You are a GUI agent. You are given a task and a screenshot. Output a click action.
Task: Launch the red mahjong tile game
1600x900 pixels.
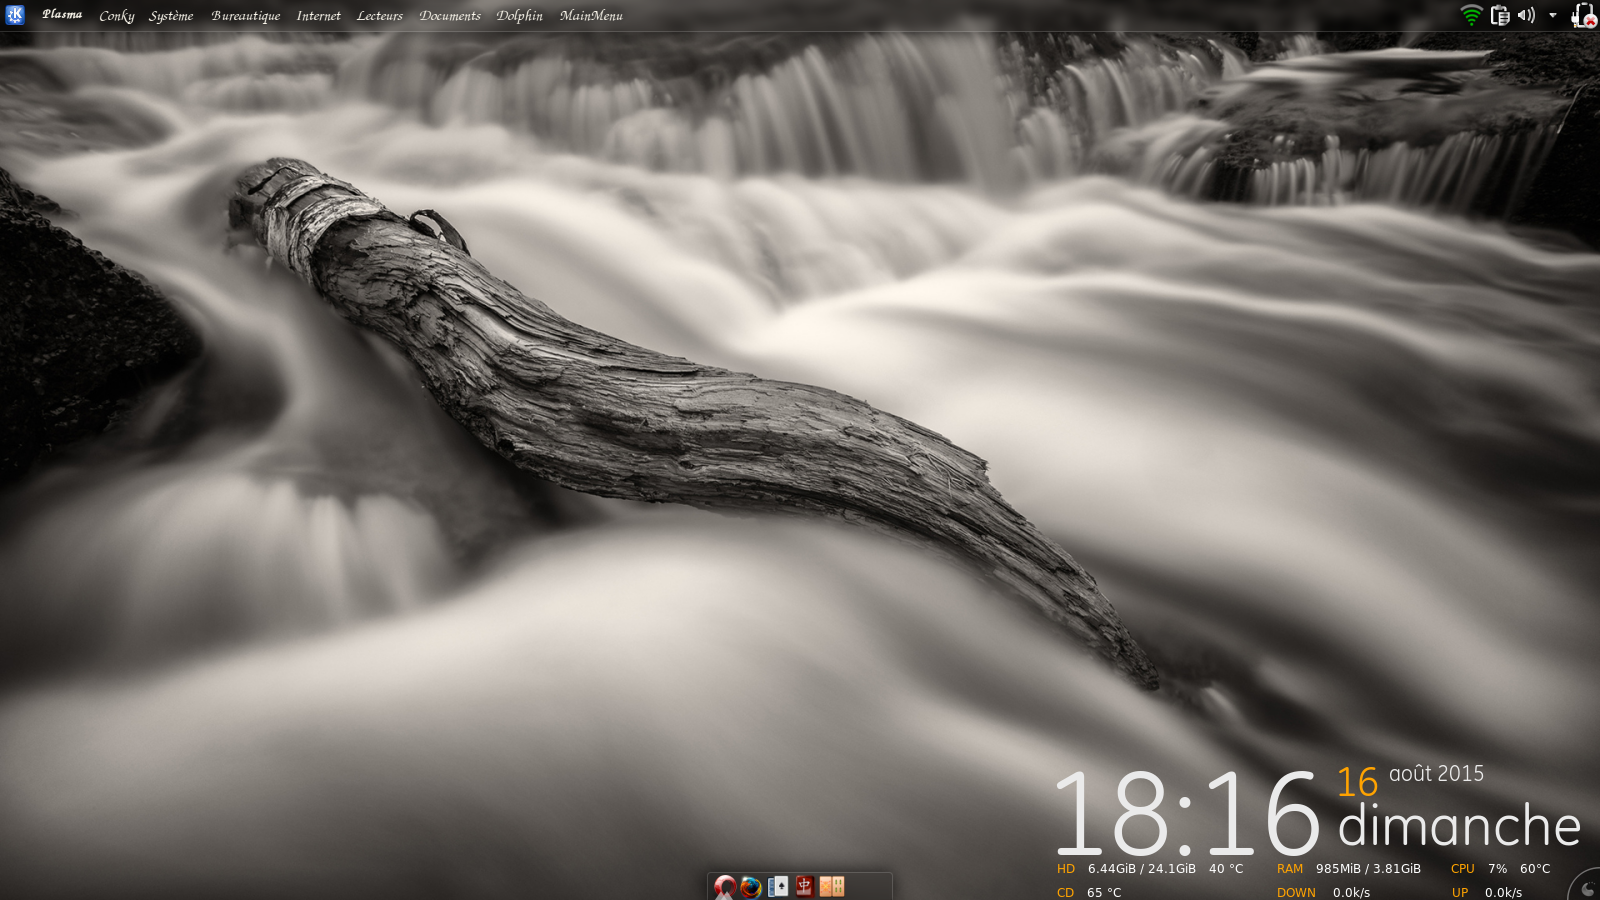coord(805,886)
